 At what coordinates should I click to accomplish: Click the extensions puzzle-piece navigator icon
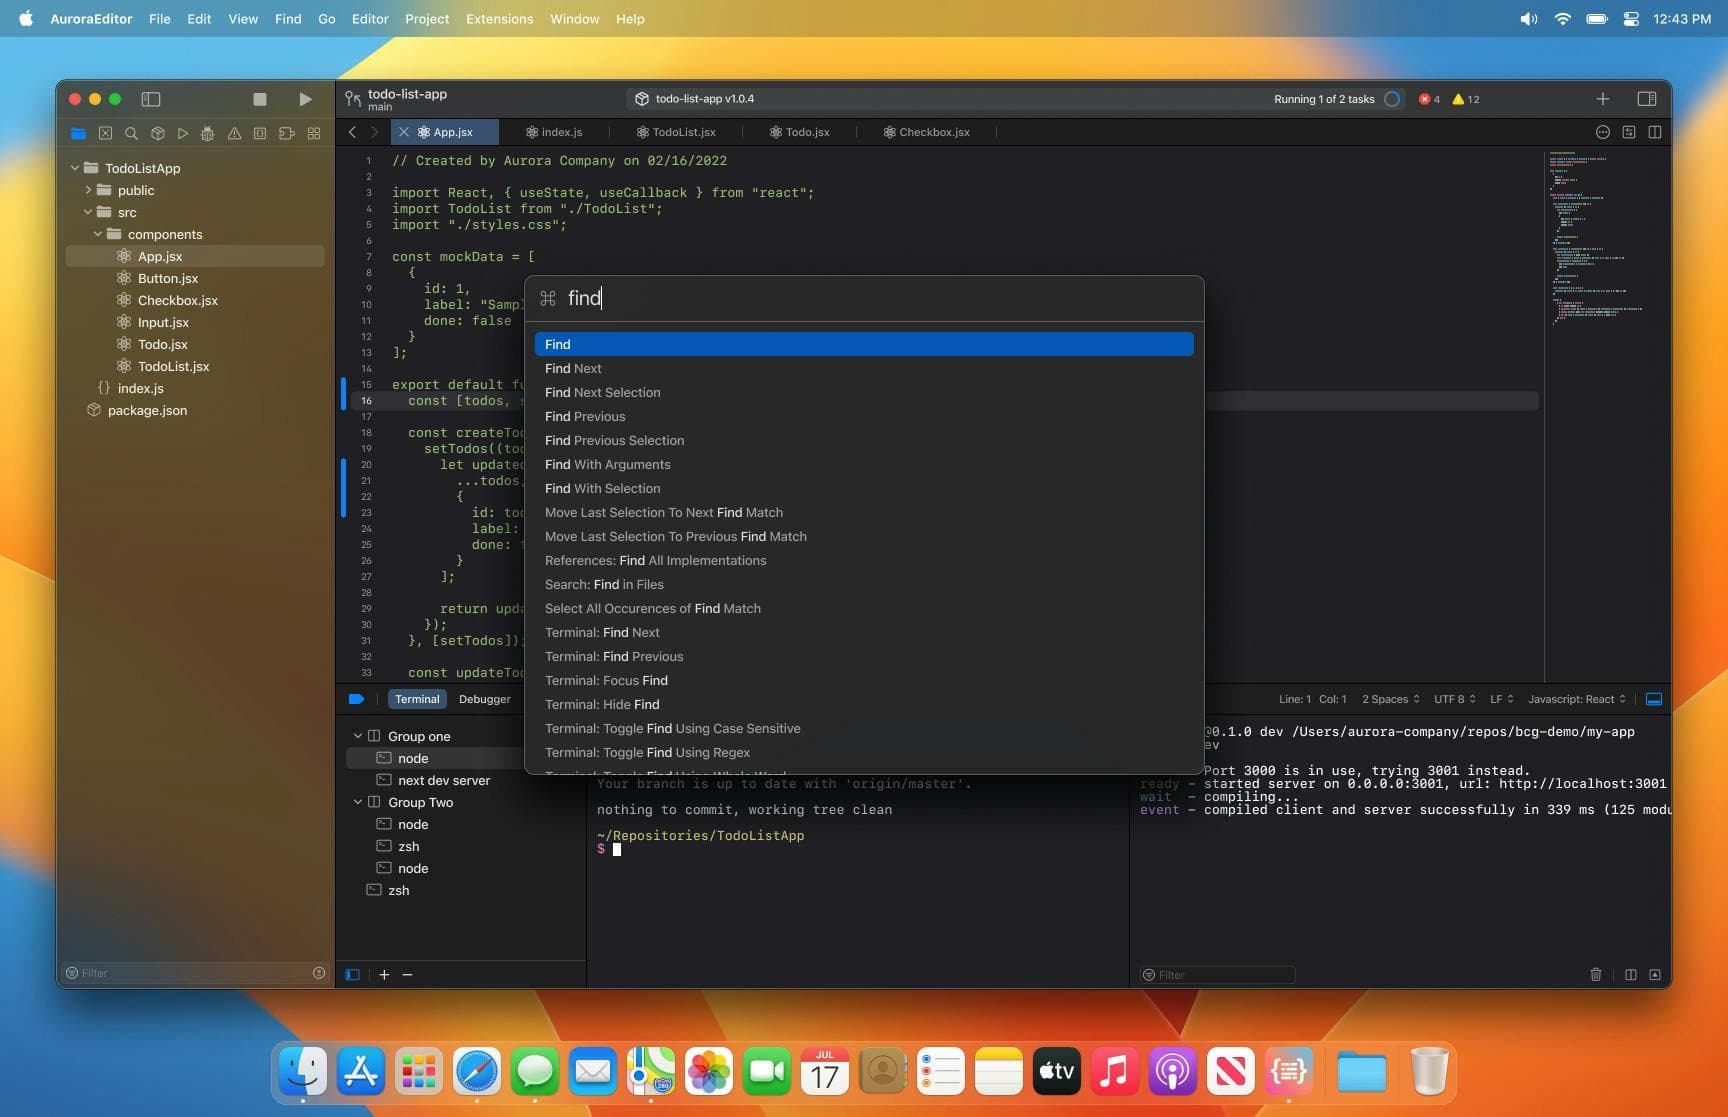click(x=287, y=133)
